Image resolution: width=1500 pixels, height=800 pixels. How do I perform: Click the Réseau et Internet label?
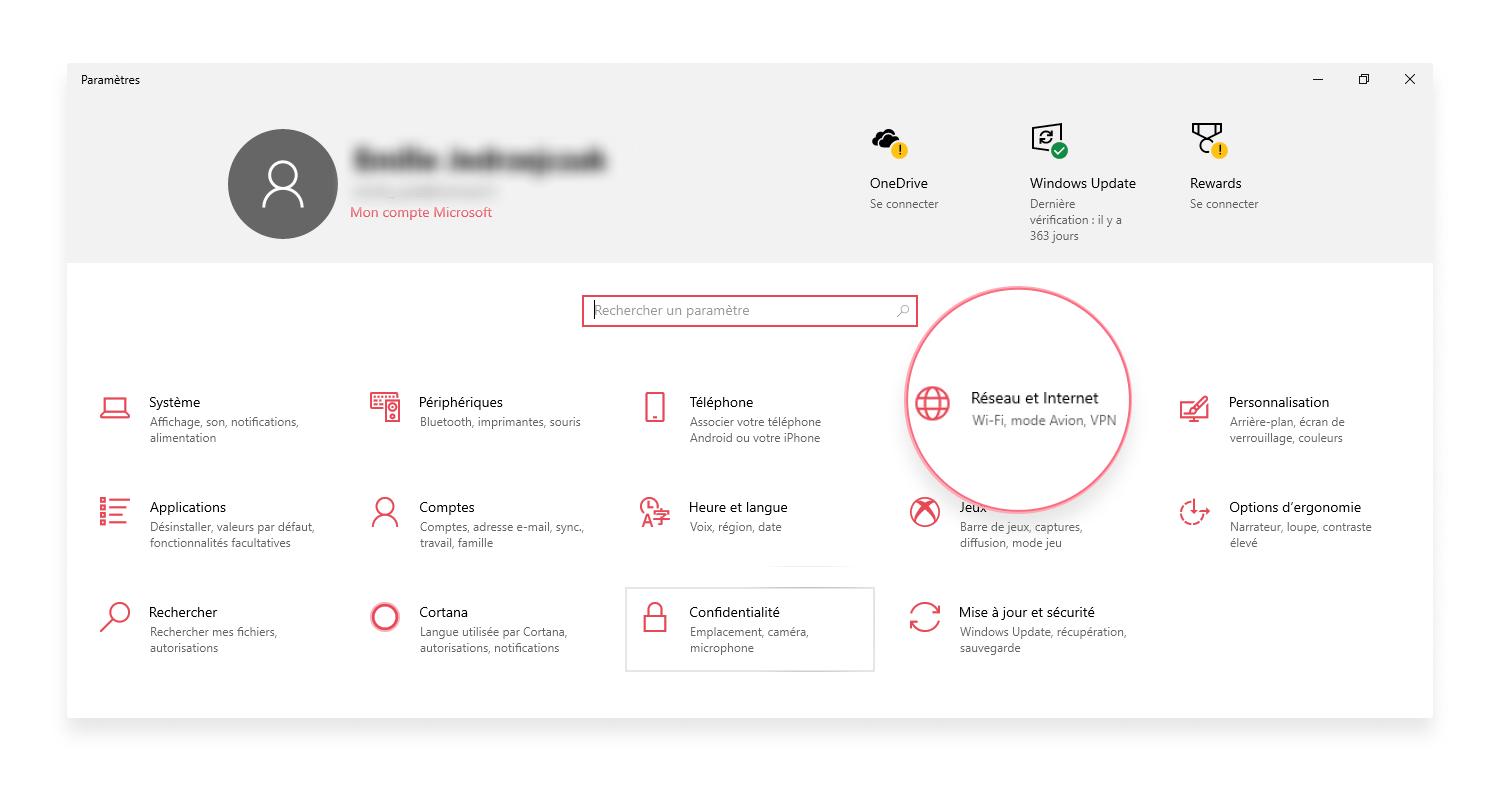[x=1035, y=398]
